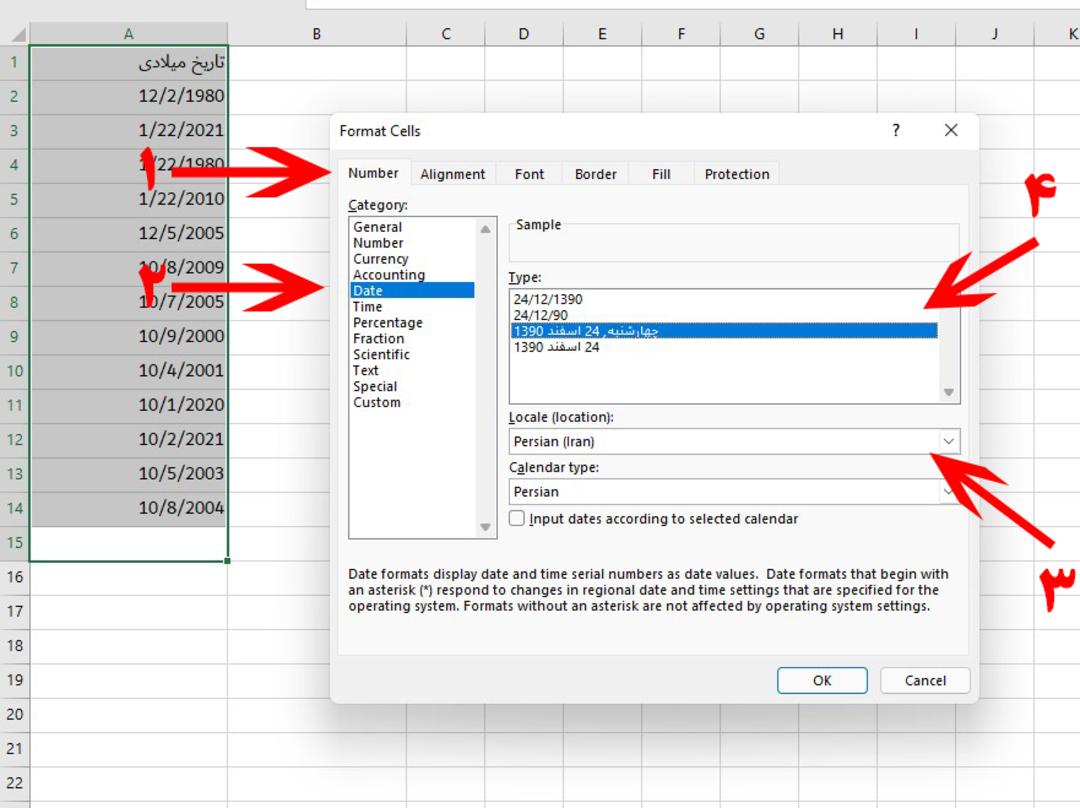This screenshot has height=808, width=1080.
Task: Select the Time category
Action: click(368, 307)
